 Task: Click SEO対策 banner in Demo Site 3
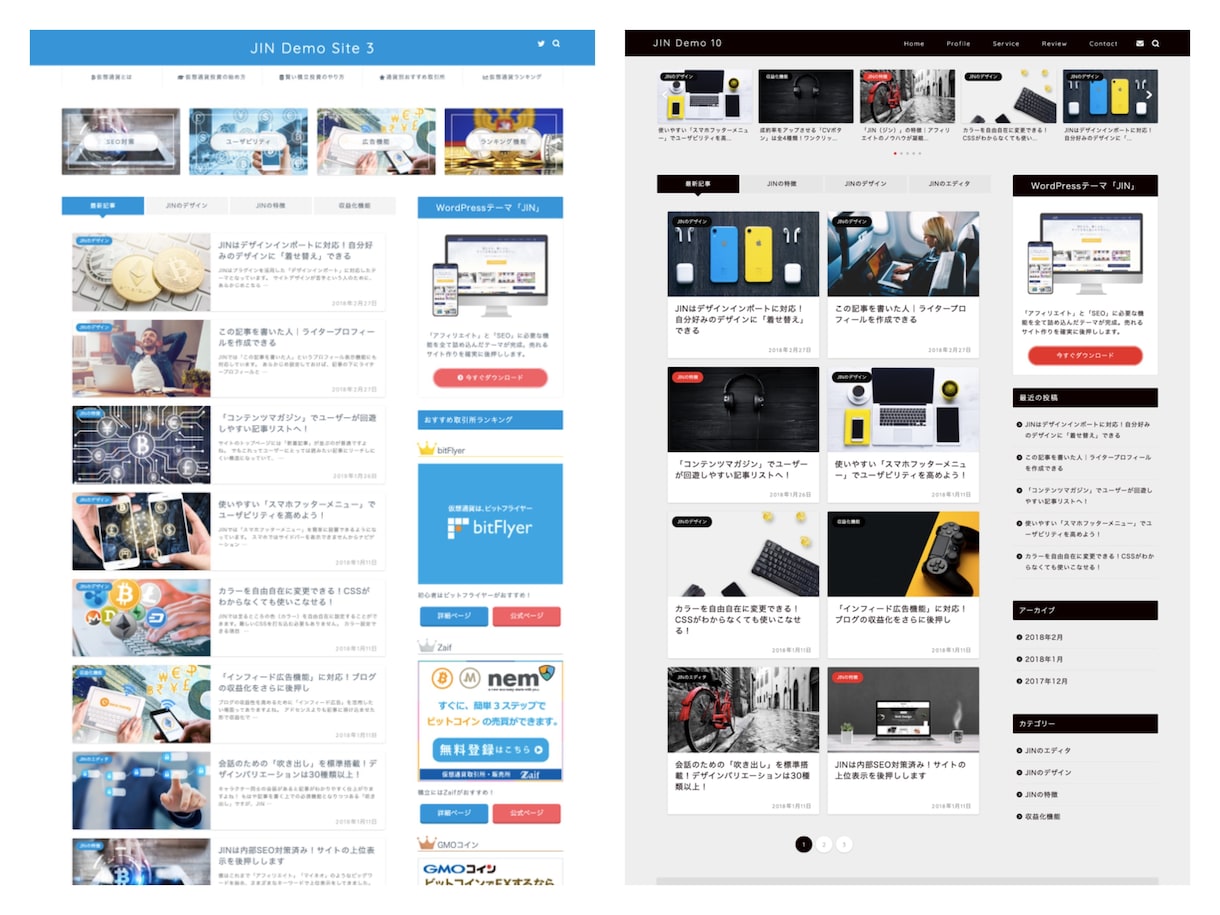[121, 142]
